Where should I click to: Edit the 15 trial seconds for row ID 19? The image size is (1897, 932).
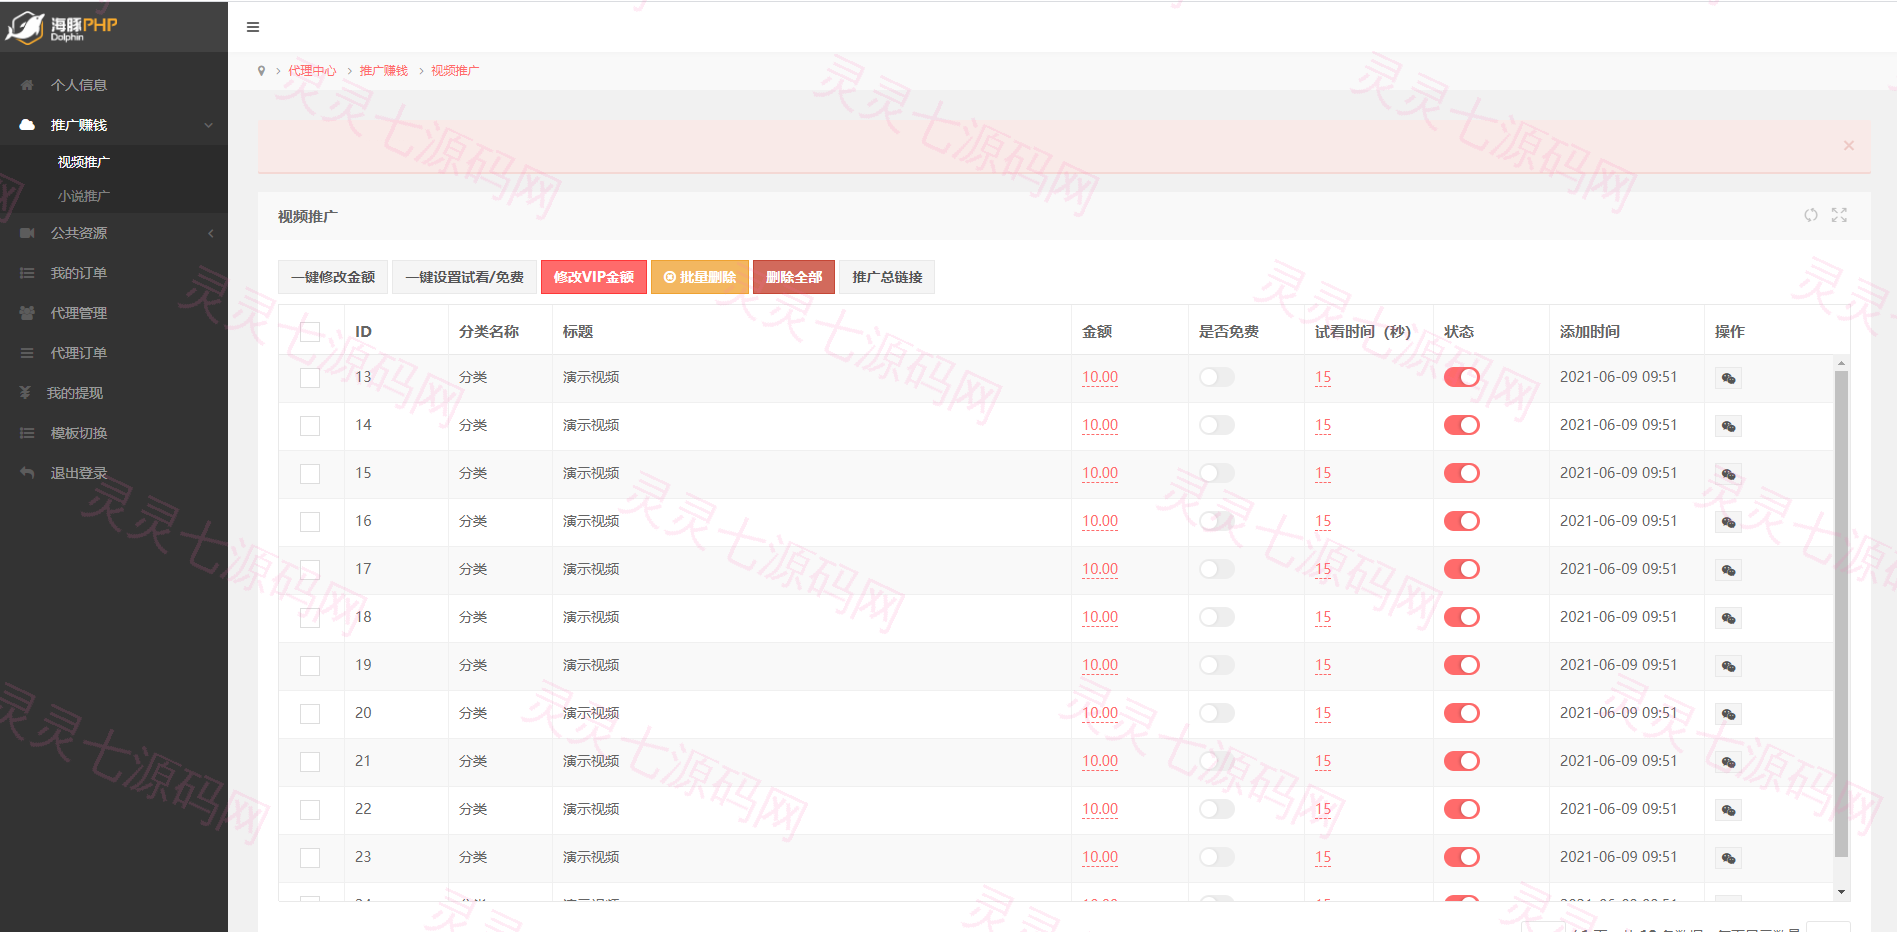(x=1323, y=665)
